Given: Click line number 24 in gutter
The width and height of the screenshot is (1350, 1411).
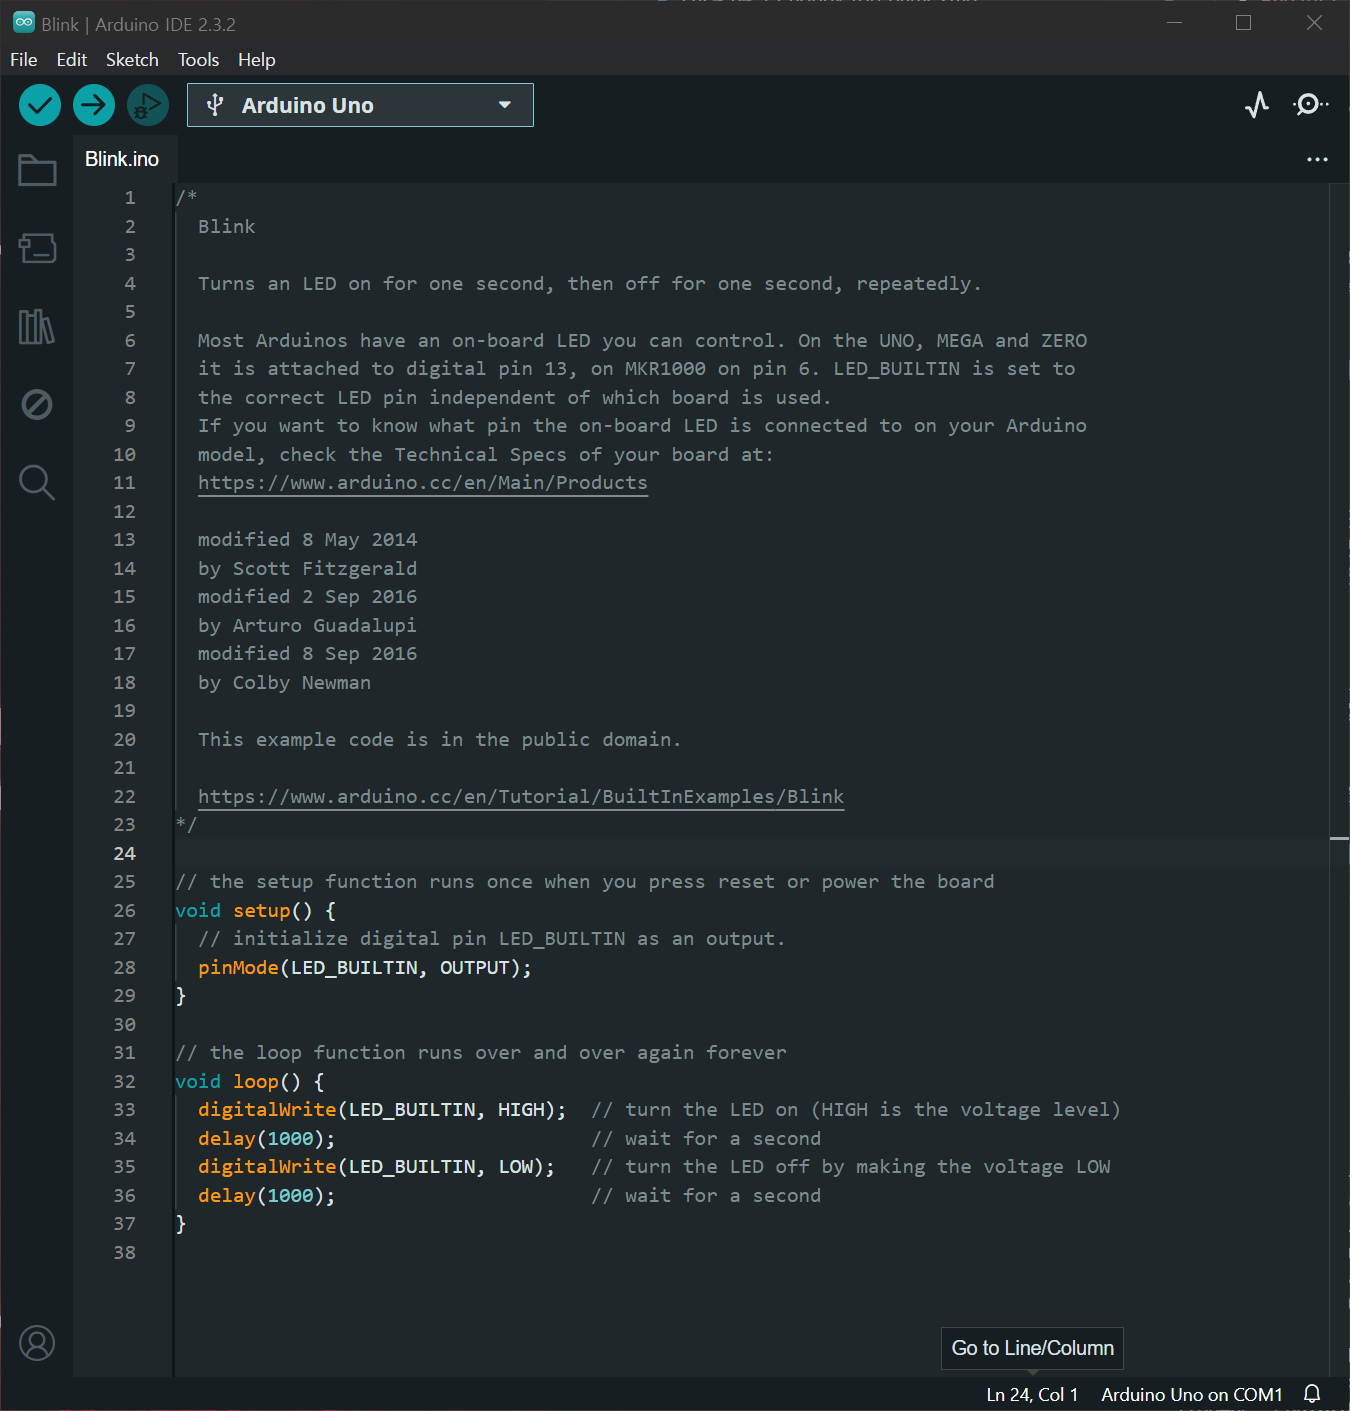Looking at the screenshot, I should click(x=124, y=853).
